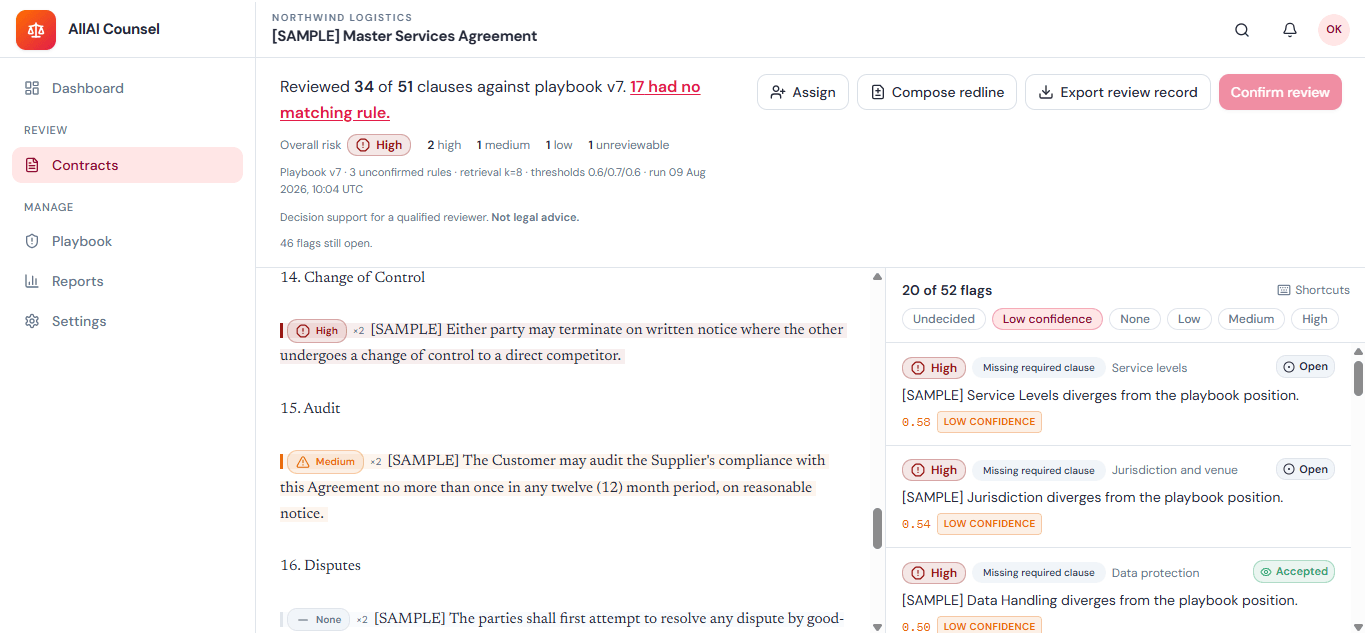The height and width of the screenshot is (633, 1365).
Task: Click High badge on Data Handling flag
Action: pos(934,573)
